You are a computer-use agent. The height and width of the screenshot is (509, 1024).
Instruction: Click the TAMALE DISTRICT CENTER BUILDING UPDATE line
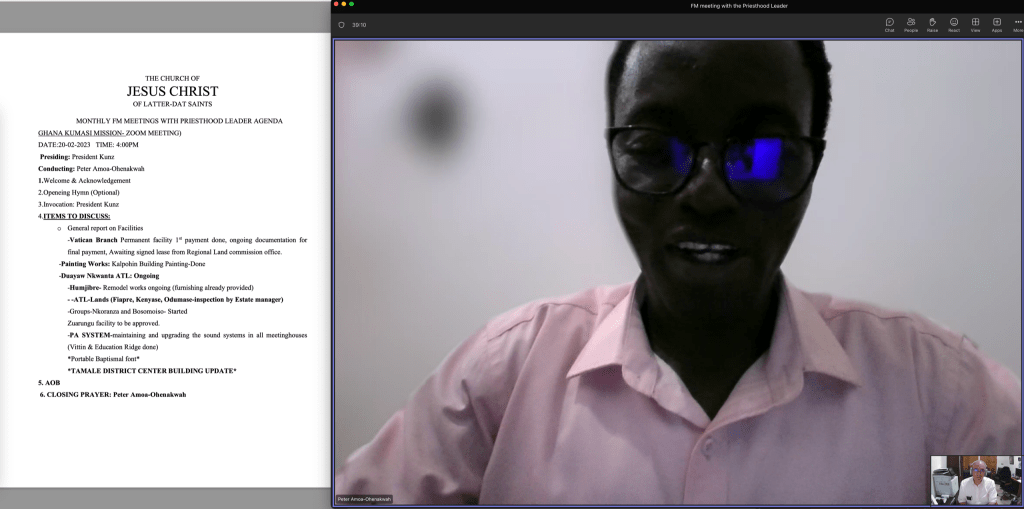[x=152, y=371]
